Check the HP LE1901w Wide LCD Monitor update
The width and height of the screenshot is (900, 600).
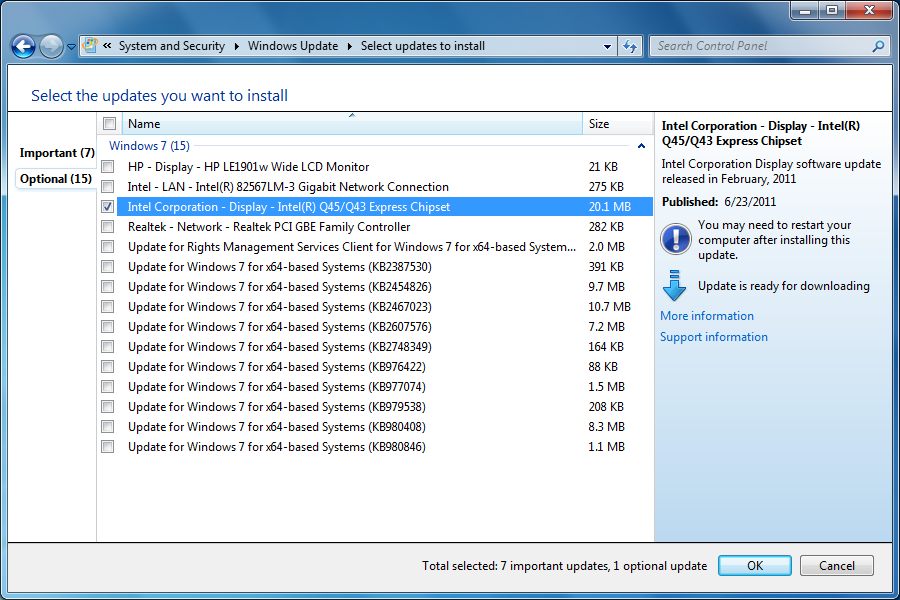click(x=107, y=167)
